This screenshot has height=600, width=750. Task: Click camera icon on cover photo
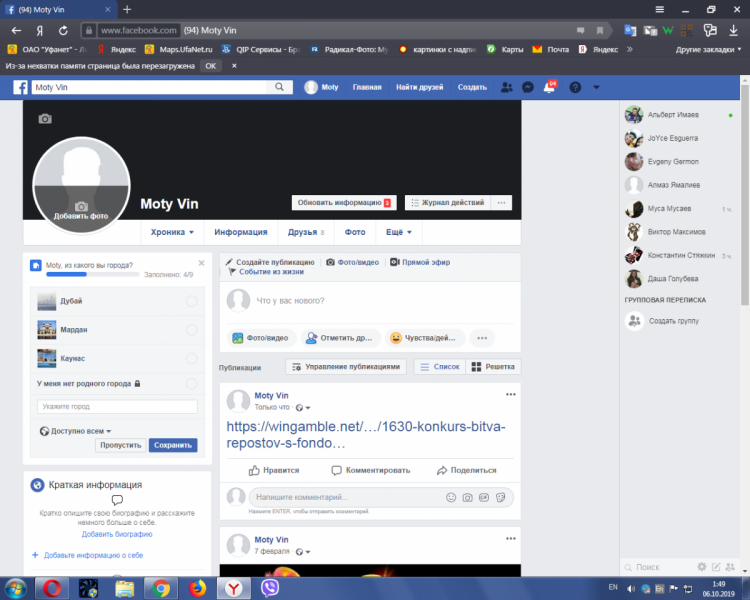[45, 119]
